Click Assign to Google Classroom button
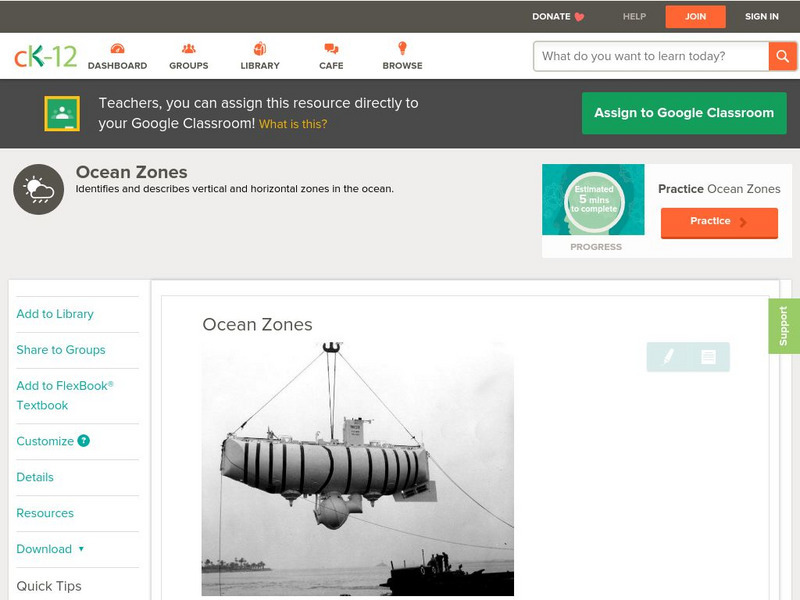This screenshot has width=800, height=600. point(684,113)
